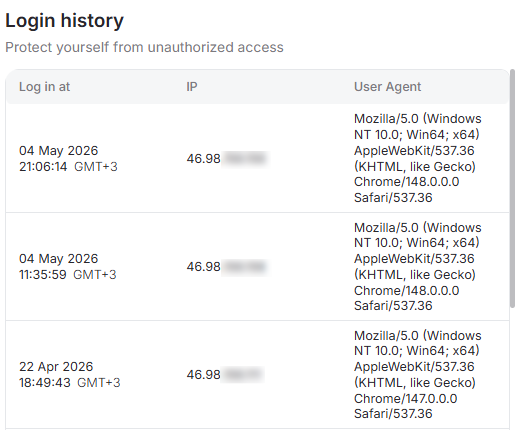The height and width of the screenshot is (430, 523).
Task: Select the 04 May 2026 11:35:59 login date
Action: pyautogui.click(x=67, y=267)
